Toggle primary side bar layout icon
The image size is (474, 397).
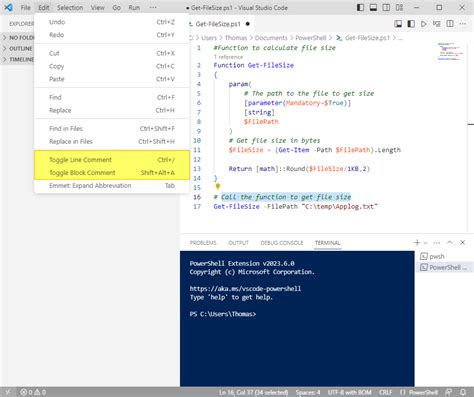pyautogui.click(x=360, y=7)
